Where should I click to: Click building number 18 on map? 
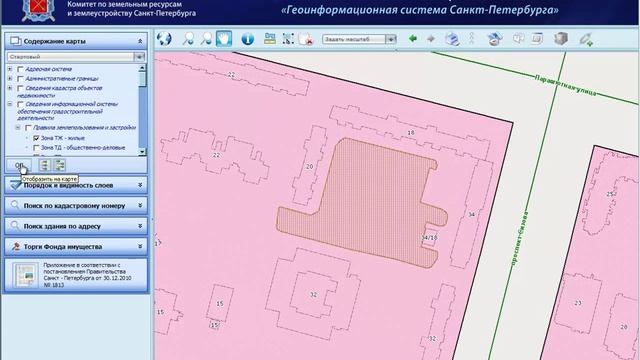click(x=411, y=133)
